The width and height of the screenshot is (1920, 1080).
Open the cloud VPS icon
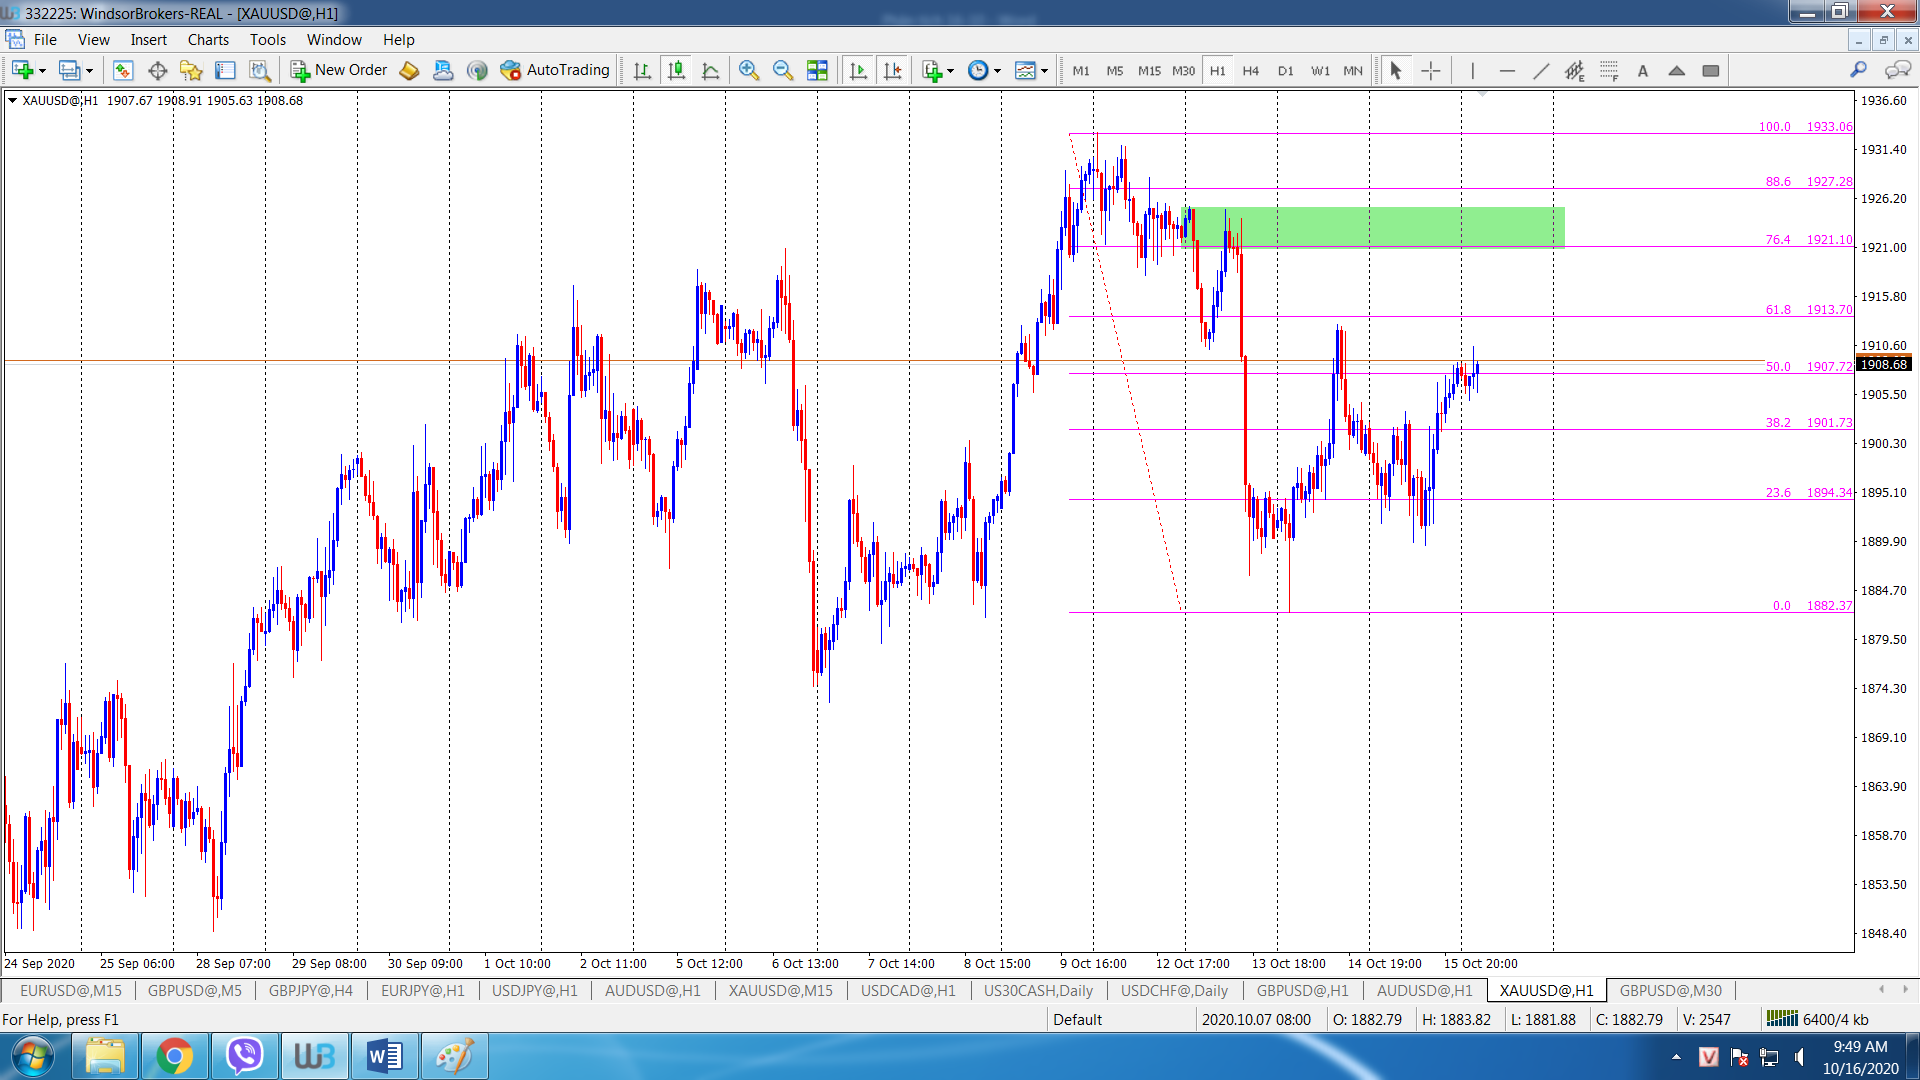pyautogui.click(x=443, y=70)
